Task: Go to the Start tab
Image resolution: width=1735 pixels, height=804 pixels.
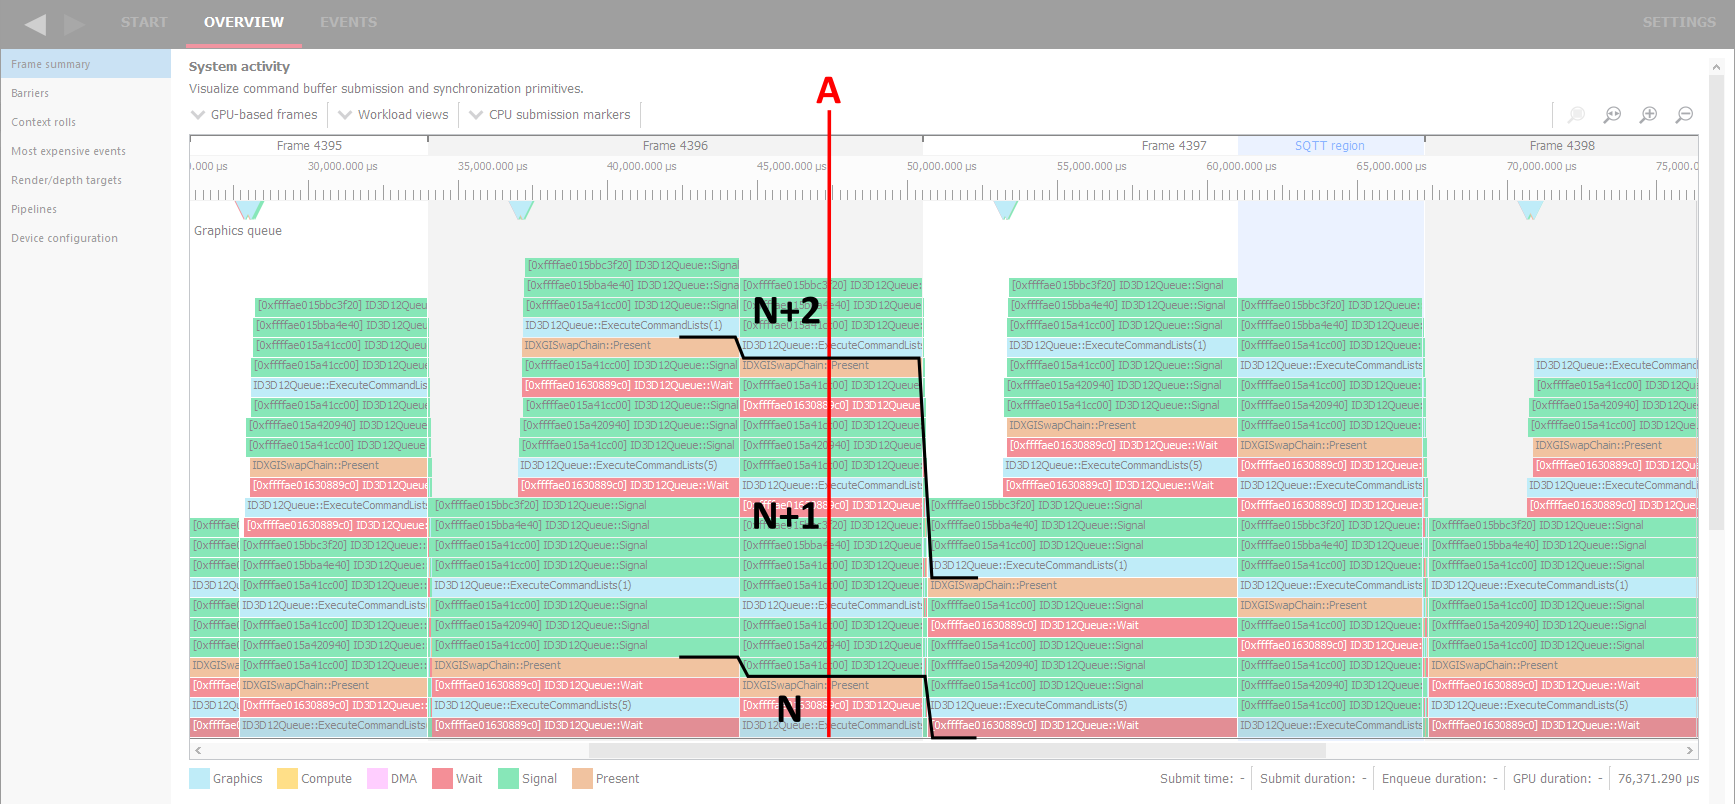Action: [144, 22]
